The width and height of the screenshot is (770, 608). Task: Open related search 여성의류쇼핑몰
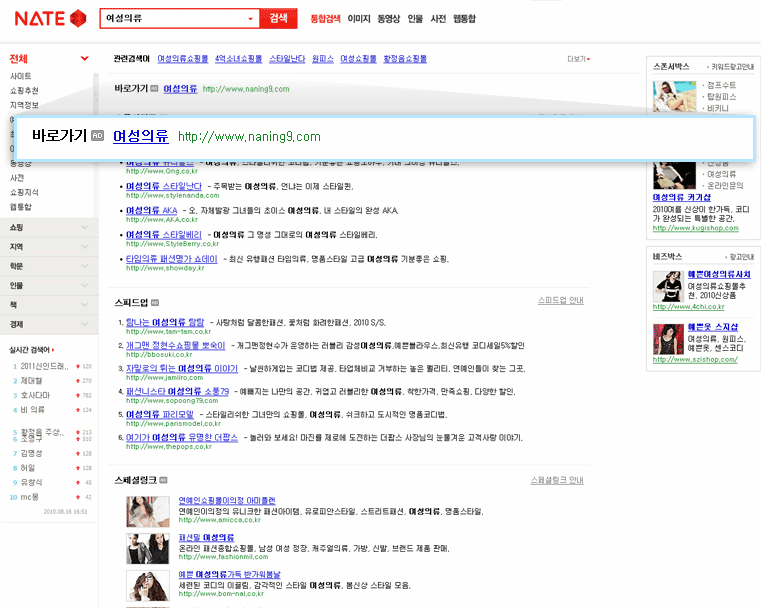click(183, 59)
